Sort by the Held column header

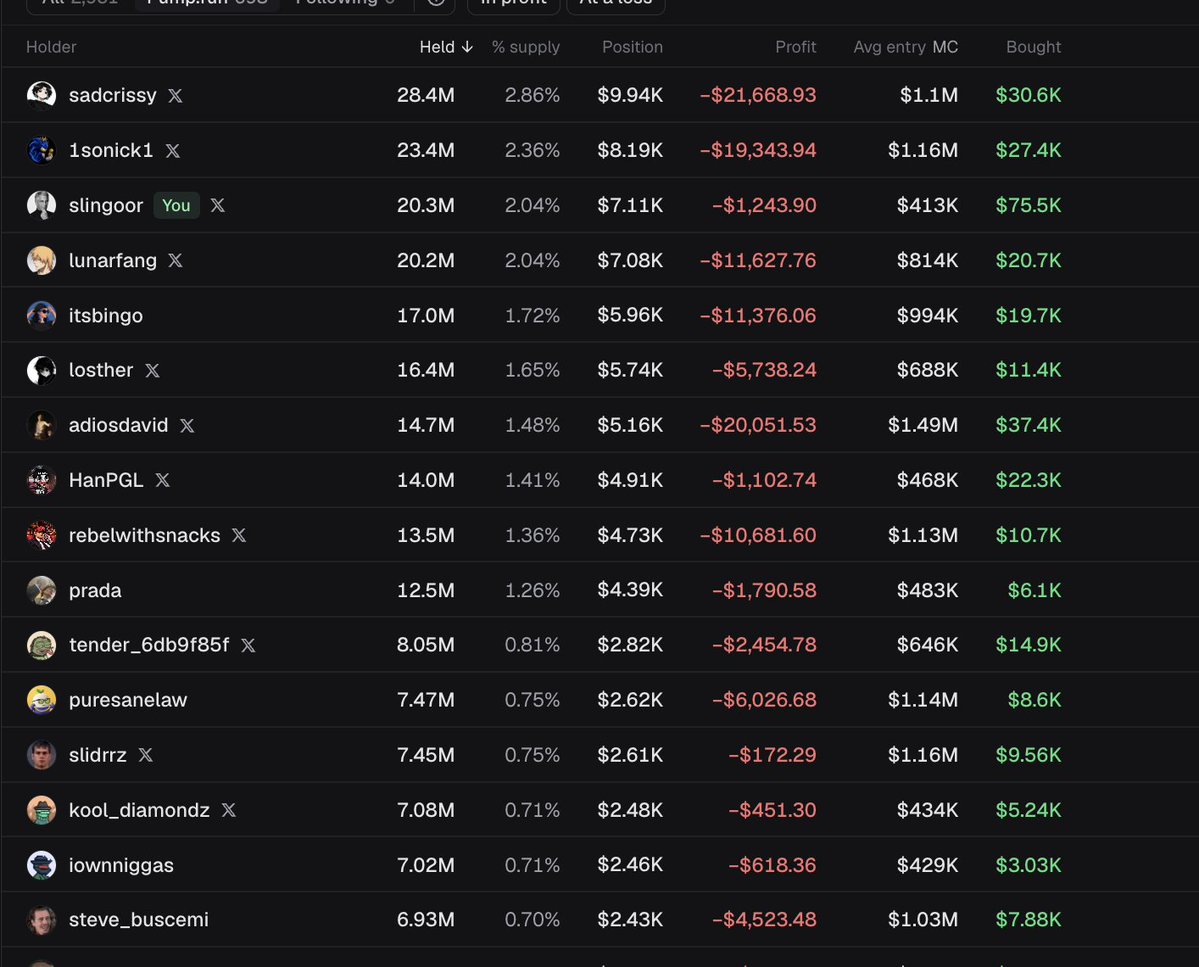[447, 47]
